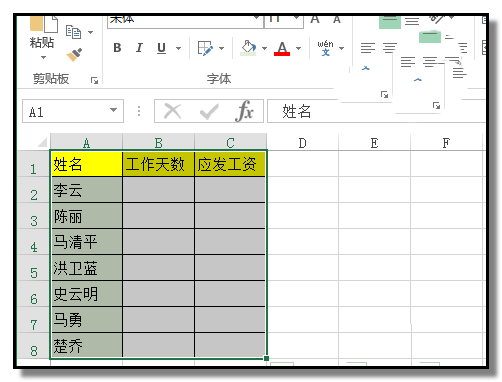Click the Paste (粘贴) button
This screenshot has height=382, width=502.
[x=43, y=32]
